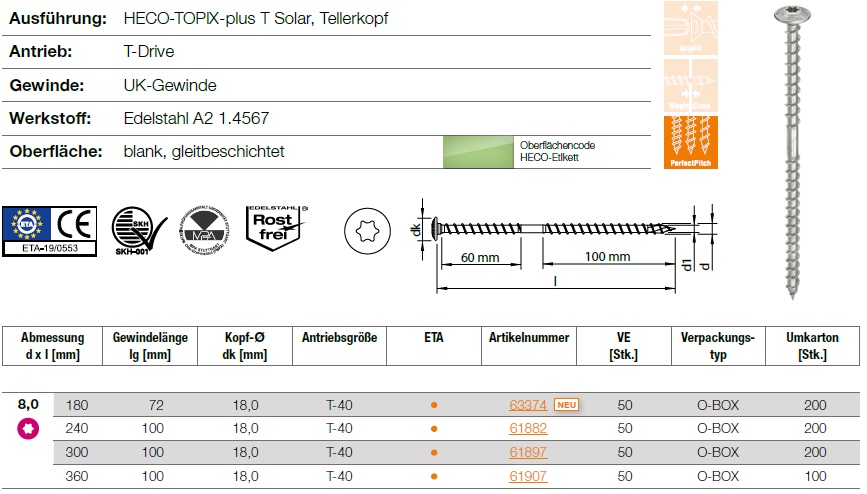Click the 'T-Drive' Antrieb value
The height and width of the screenshot is (494, 867).
(x=149, y=51)
